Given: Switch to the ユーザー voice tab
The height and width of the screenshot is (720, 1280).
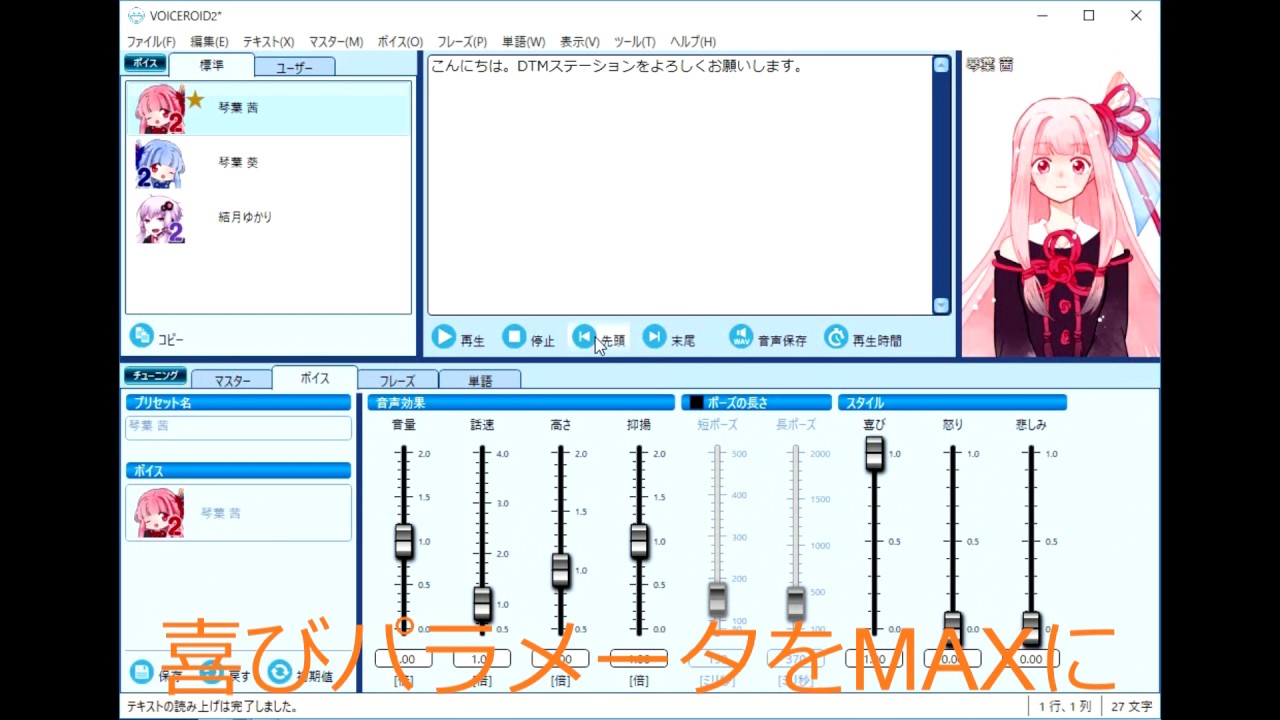Looking at the screenshot, I should pyautogui.click(x=294, y=67).
